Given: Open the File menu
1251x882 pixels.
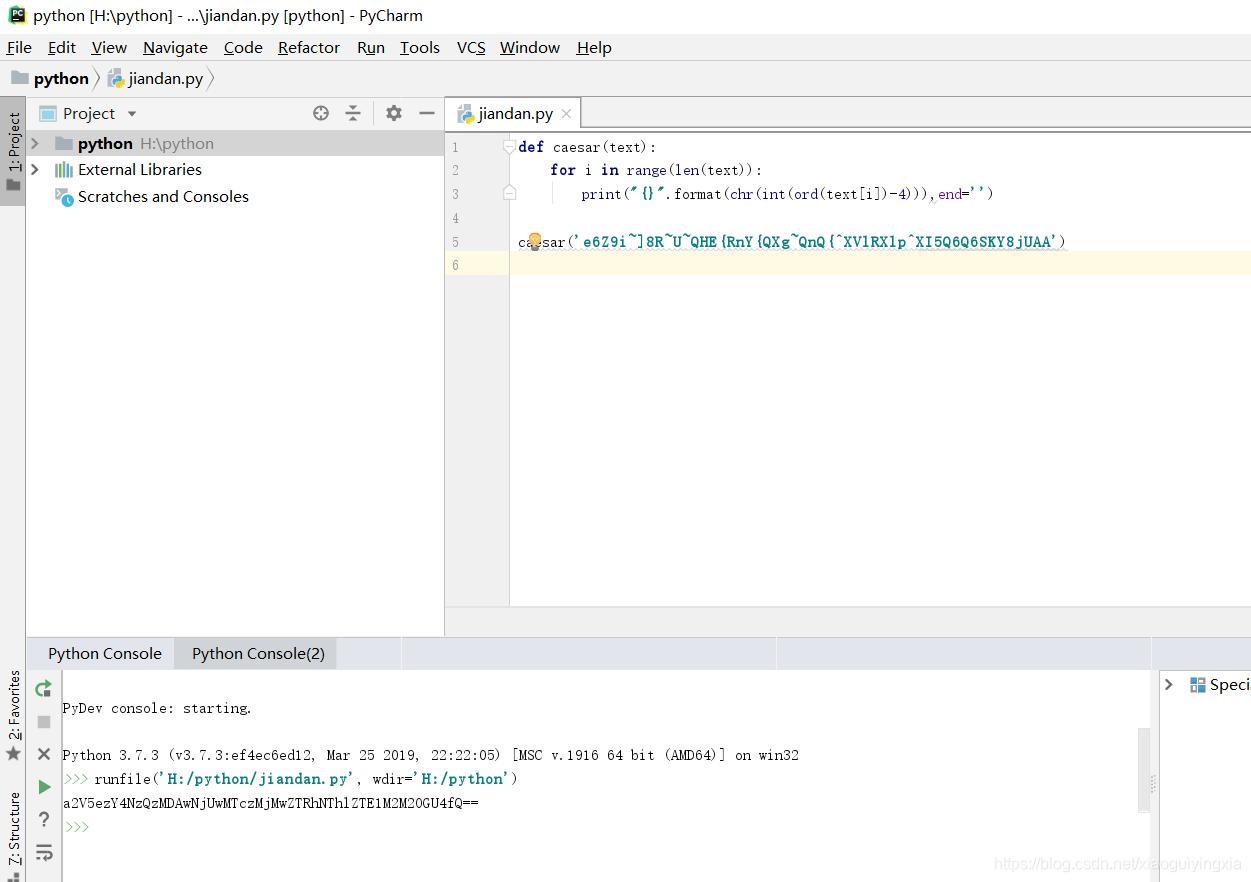Looking at the screenshot, I should tap(19, 47).
